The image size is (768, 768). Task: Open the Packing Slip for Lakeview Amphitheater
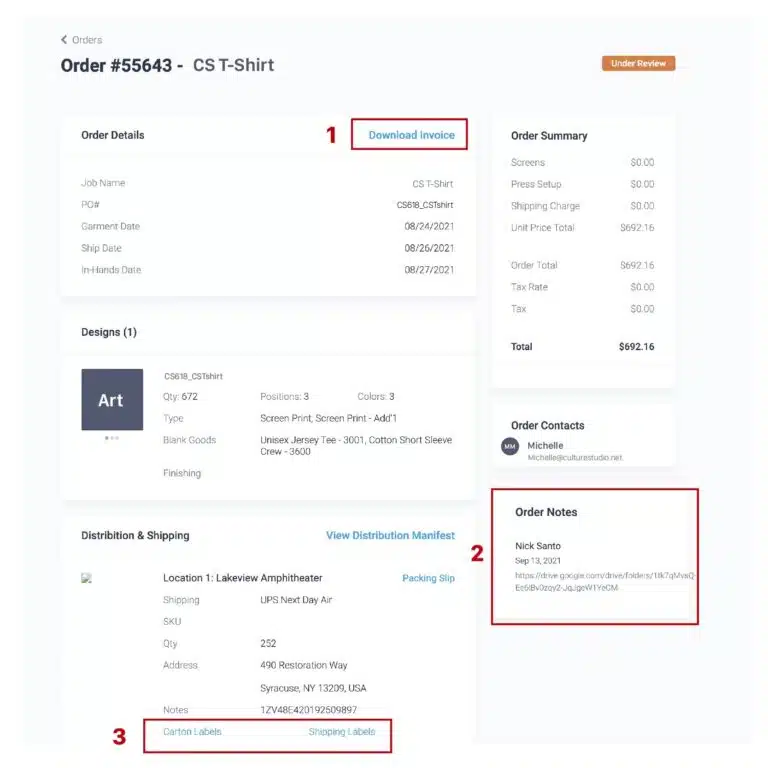428,578
